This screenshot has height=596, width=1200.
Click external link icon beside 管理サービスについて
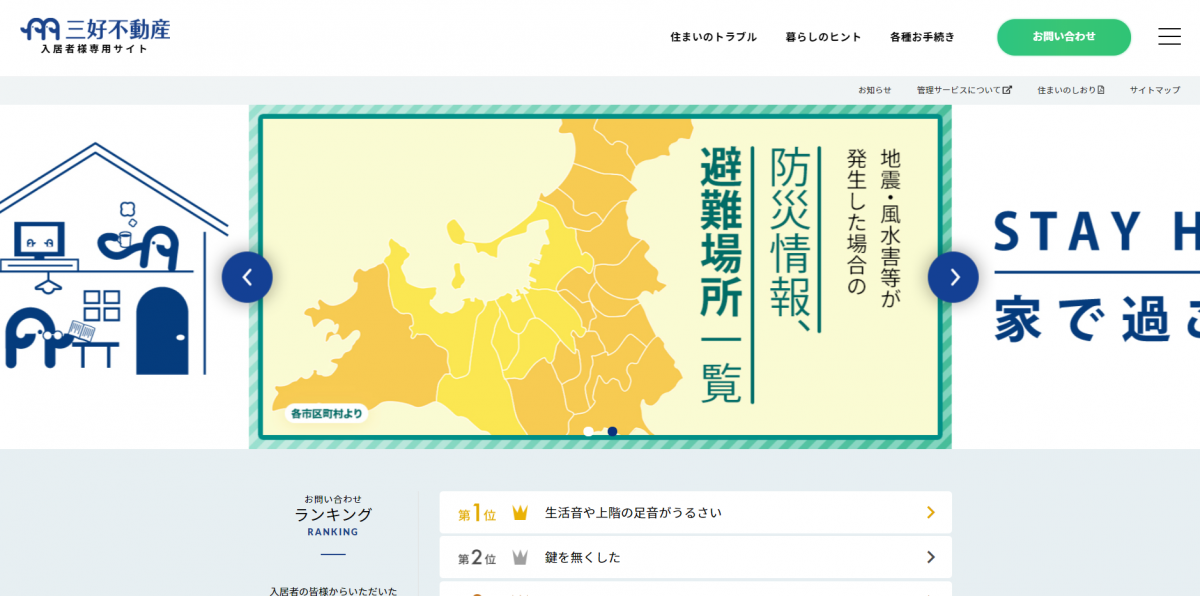1007,90
